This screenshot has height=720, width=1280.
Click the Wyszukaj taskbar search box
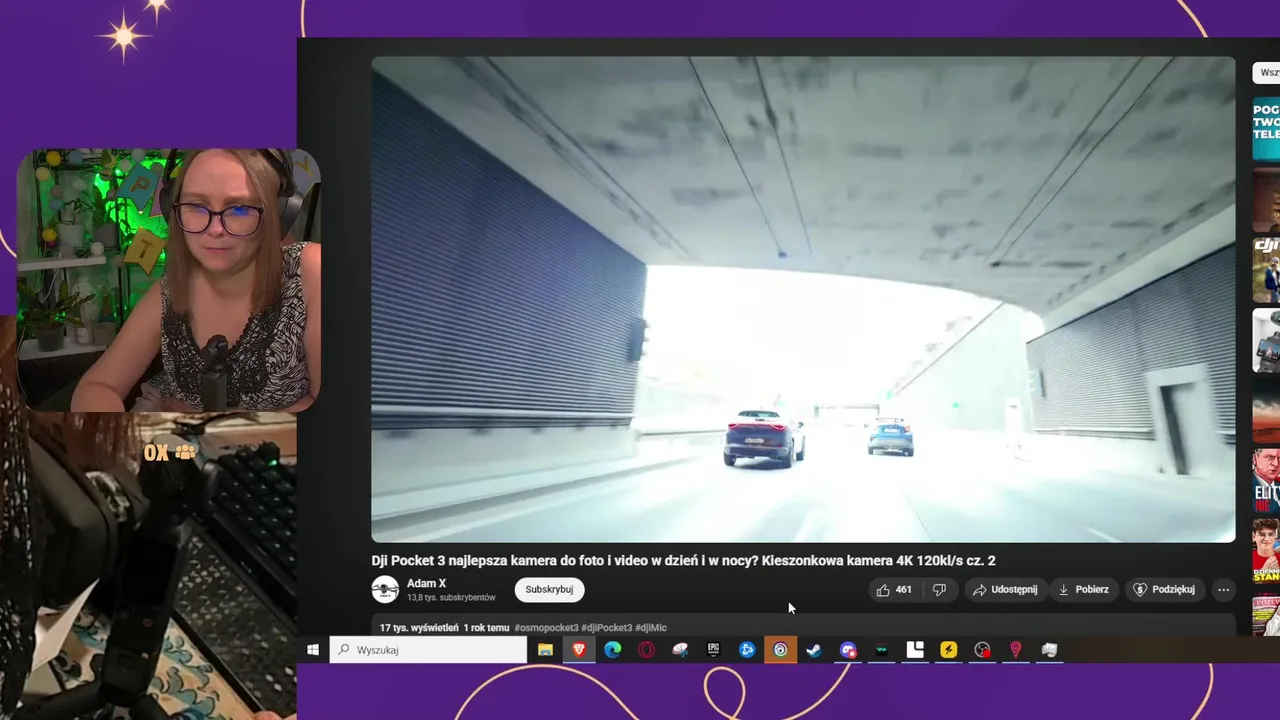(428, 650)
